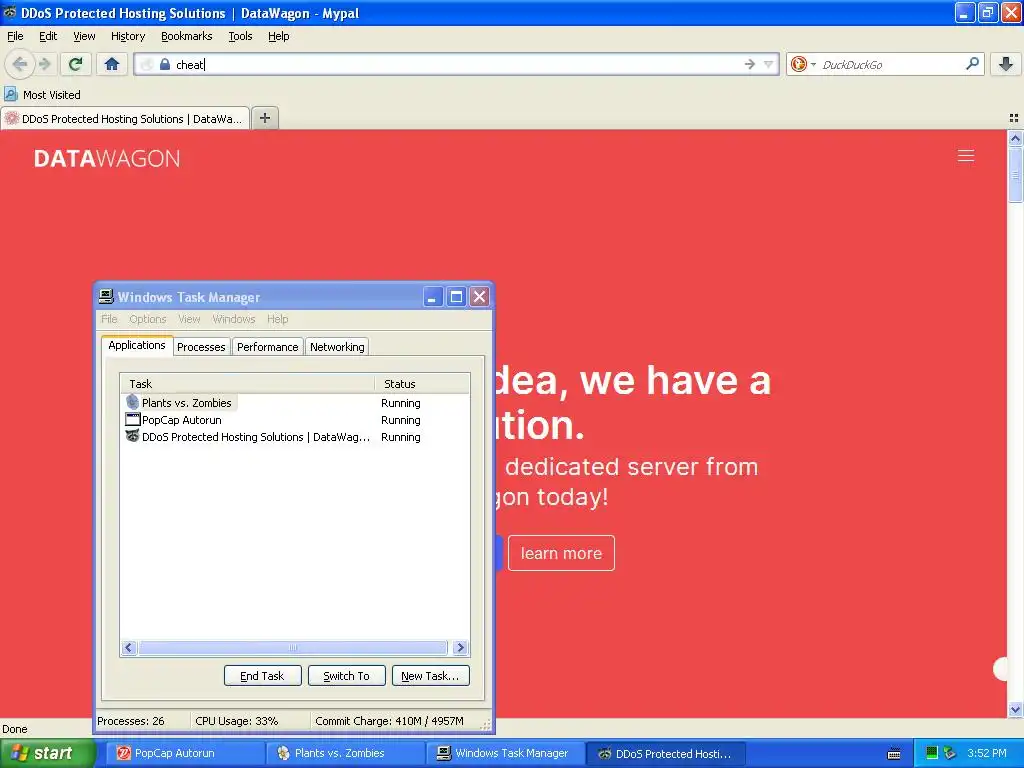The image size is (1024, 768).
Task: Open the DuckDuckGo search engine selector
Action: point(803,64)
